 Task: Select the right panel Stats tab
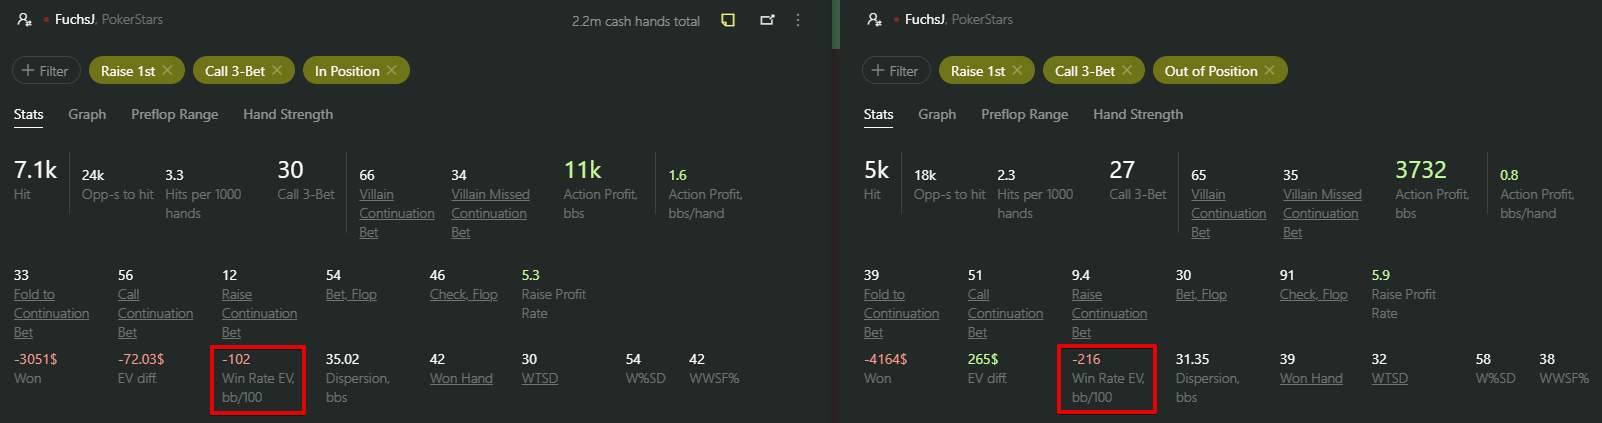878,114
